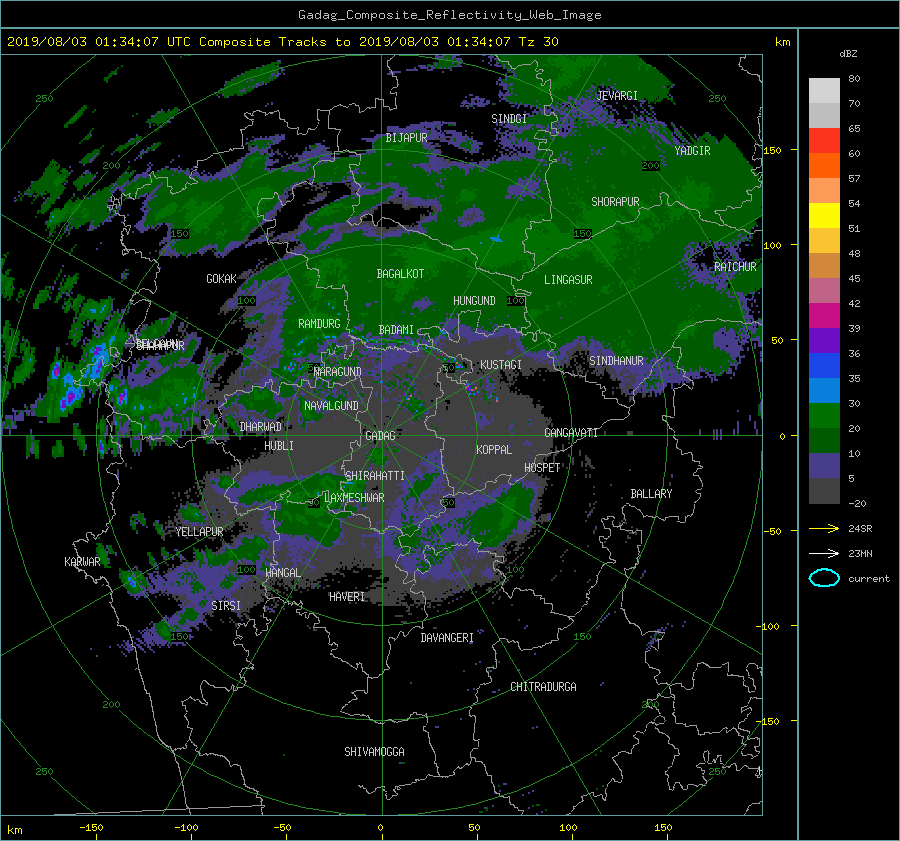Select the RAICHUR city label

click(x=735, y=266)
